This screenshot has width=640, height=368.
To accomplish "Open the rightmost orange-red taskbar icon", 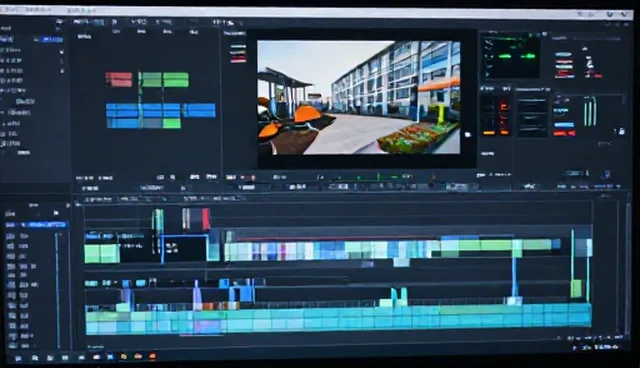I will [152, 356].
